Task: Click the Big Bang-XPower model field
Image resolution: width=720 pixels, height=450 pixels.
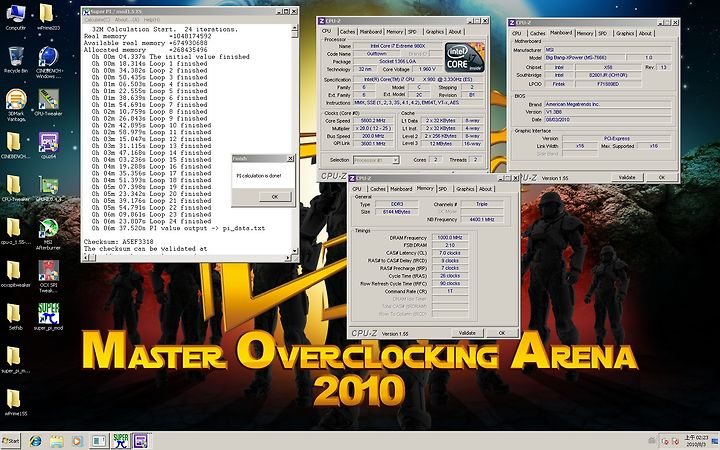Action: [584, 58]
